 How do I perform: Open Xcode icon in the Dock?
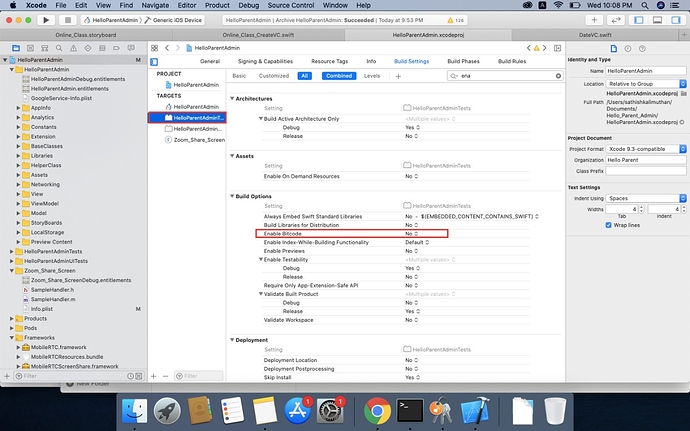pyautogui.click(x=475, y=410)
